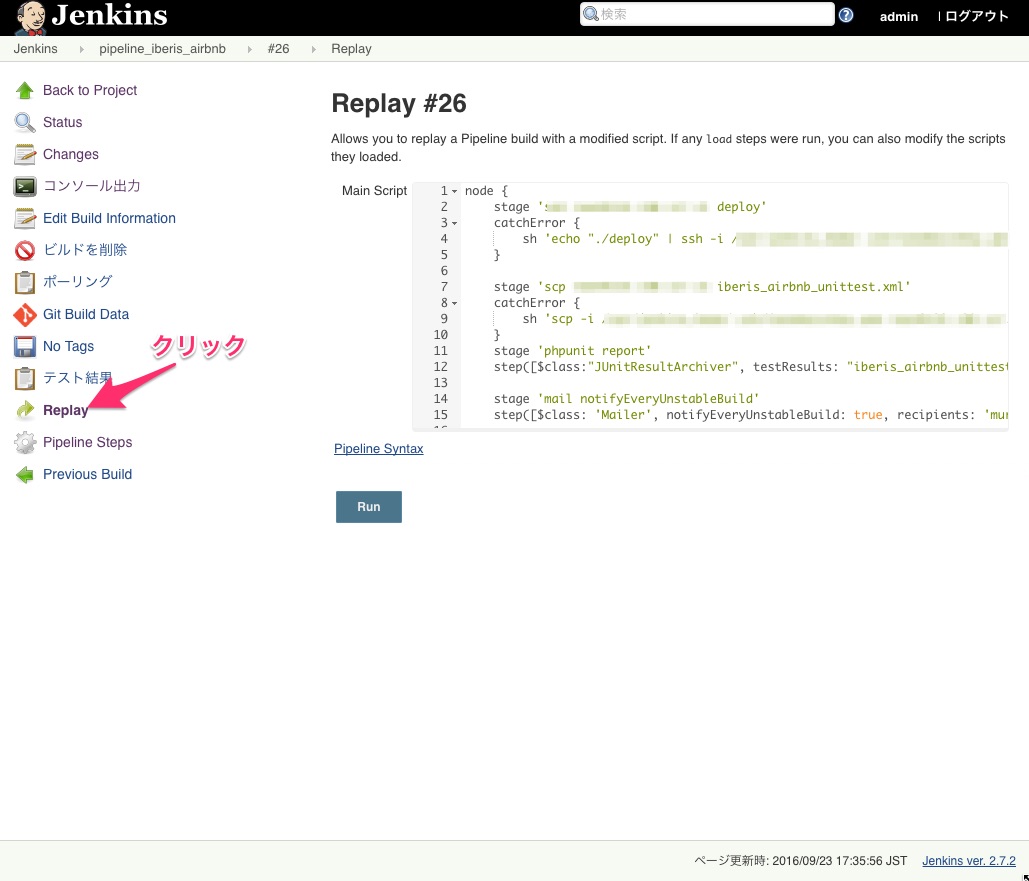Expand dropdown arrow after pipeline_iberis_airbnb breadcrumb
The height and width of the screenshot is (881, 1029).
(x=249, y=49)
